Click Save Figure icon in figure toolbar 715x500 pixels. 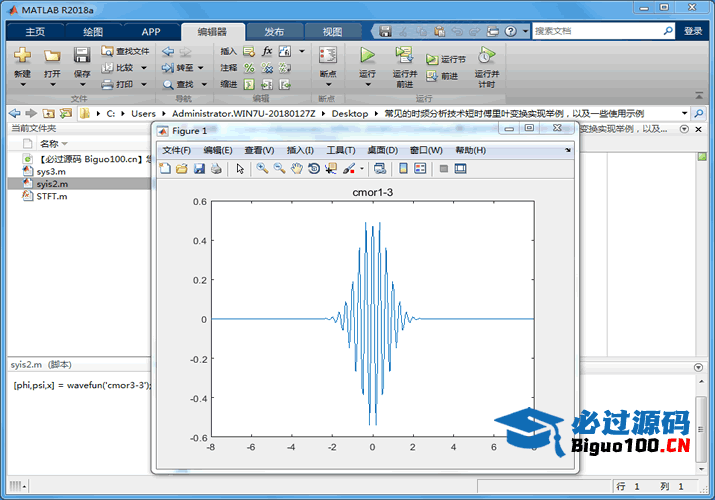pos(199,169)
